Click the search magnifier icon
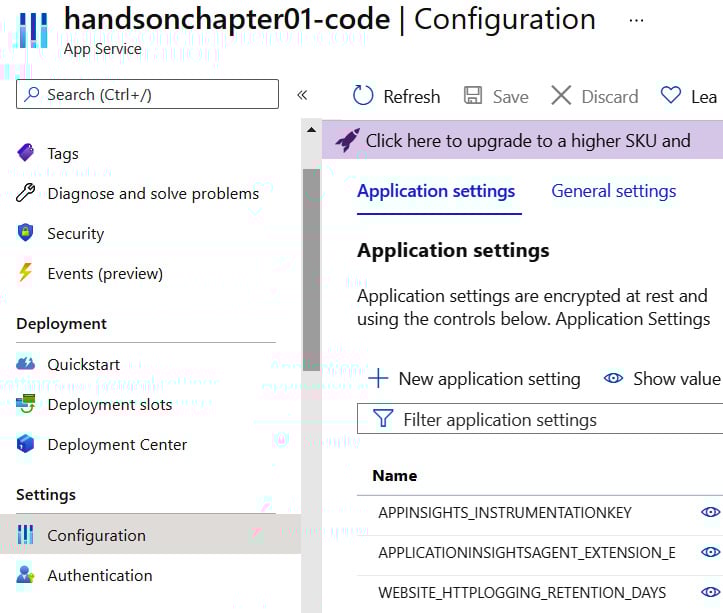The height and width of the screenshot is (613, 723). (32, 94)
